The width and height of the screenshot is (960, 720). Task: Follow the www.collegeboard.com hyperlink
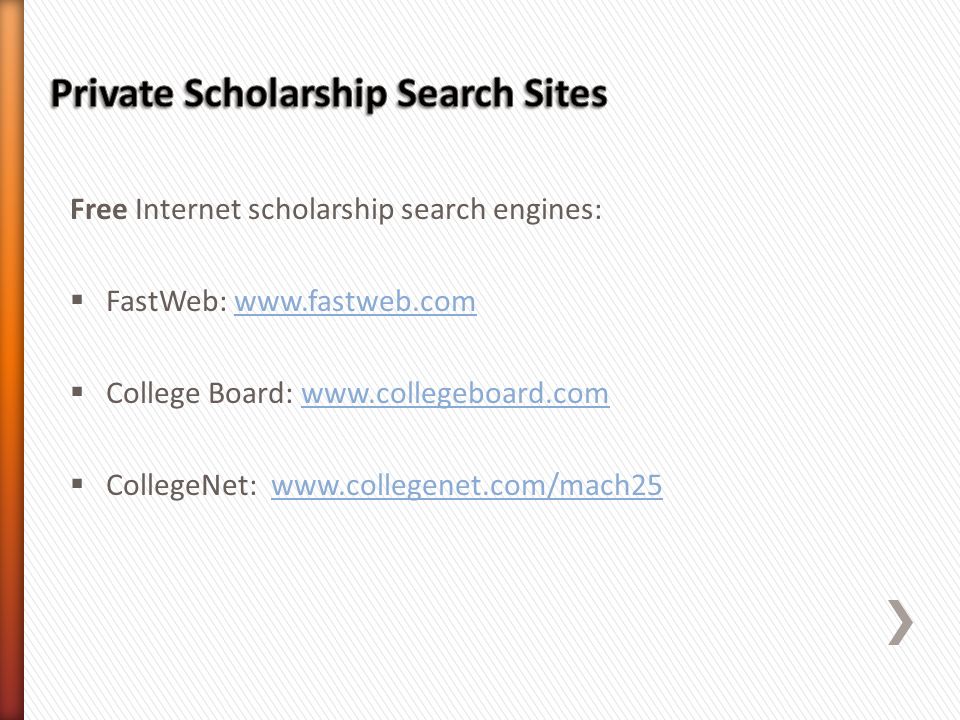point(455,394)
